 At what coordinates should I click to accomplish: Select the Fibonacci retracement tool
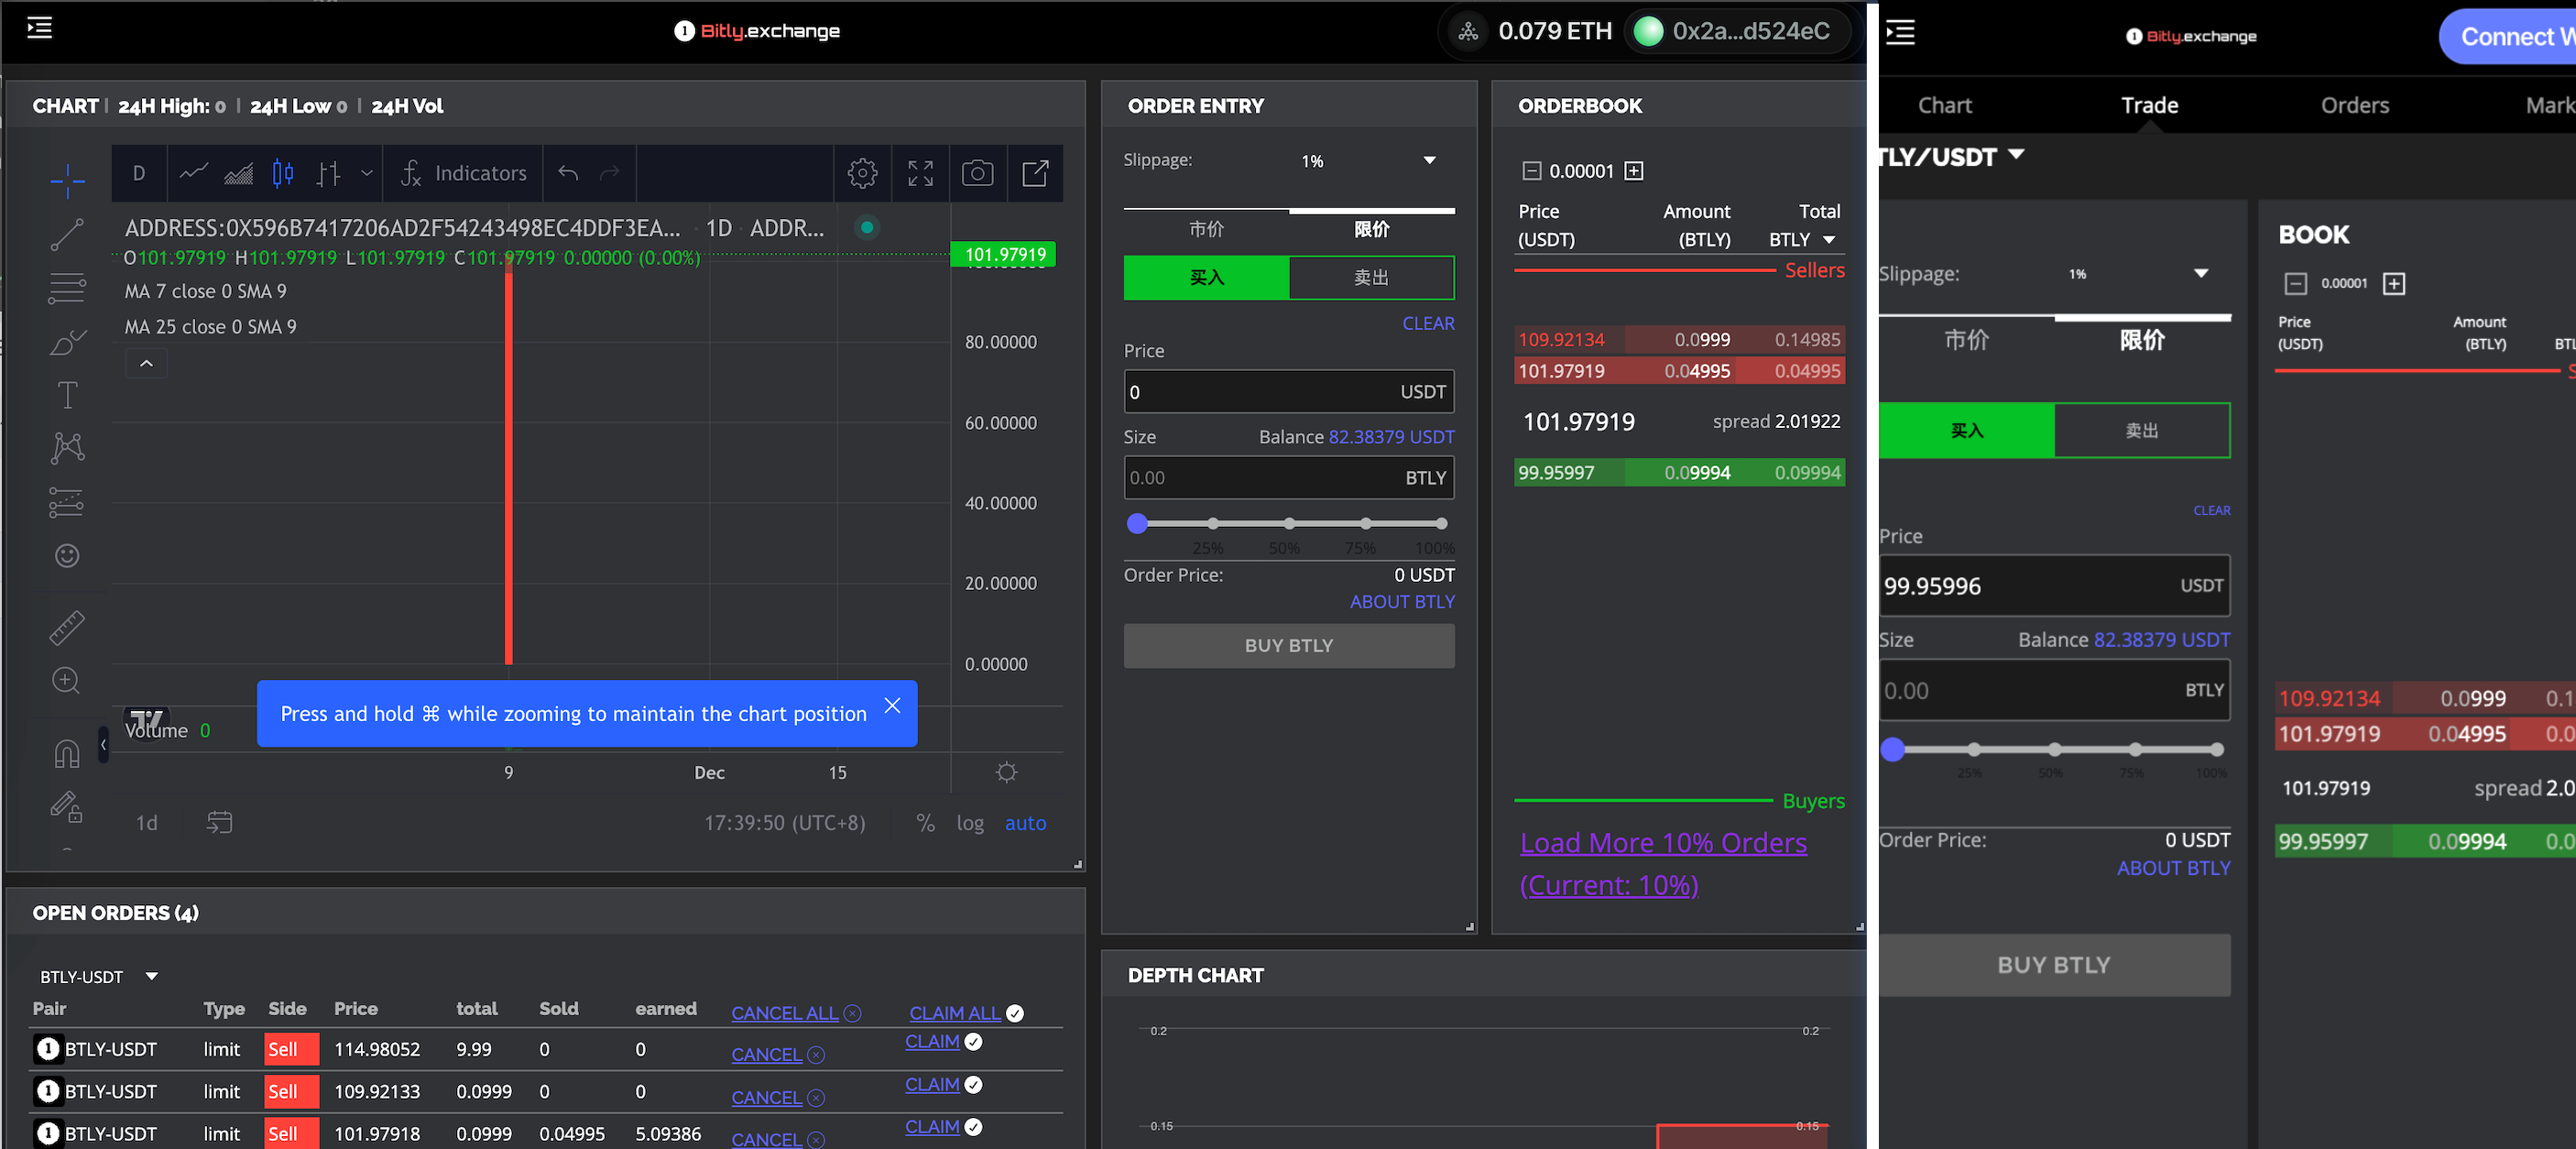pos(67,288)
